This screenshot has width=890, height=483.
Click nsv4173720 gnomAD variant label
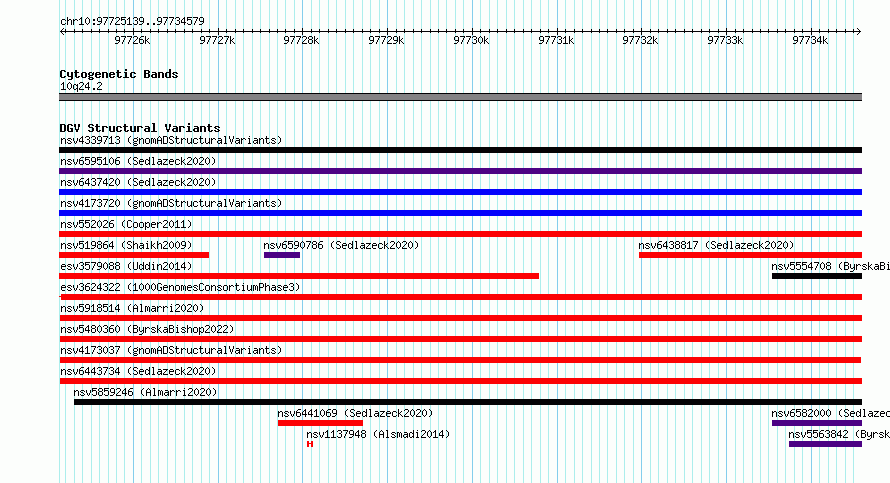[171, 203]
